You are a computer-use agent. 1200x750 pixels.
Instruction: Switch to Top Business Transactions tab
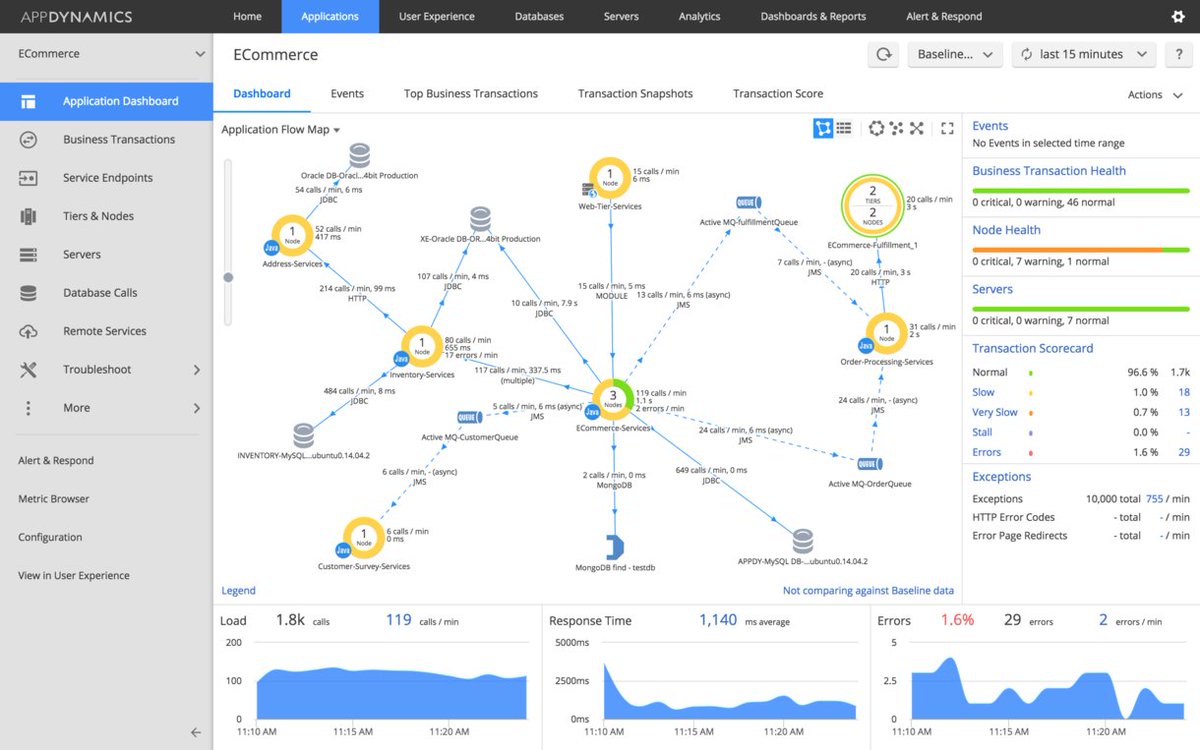click(471, 94)
